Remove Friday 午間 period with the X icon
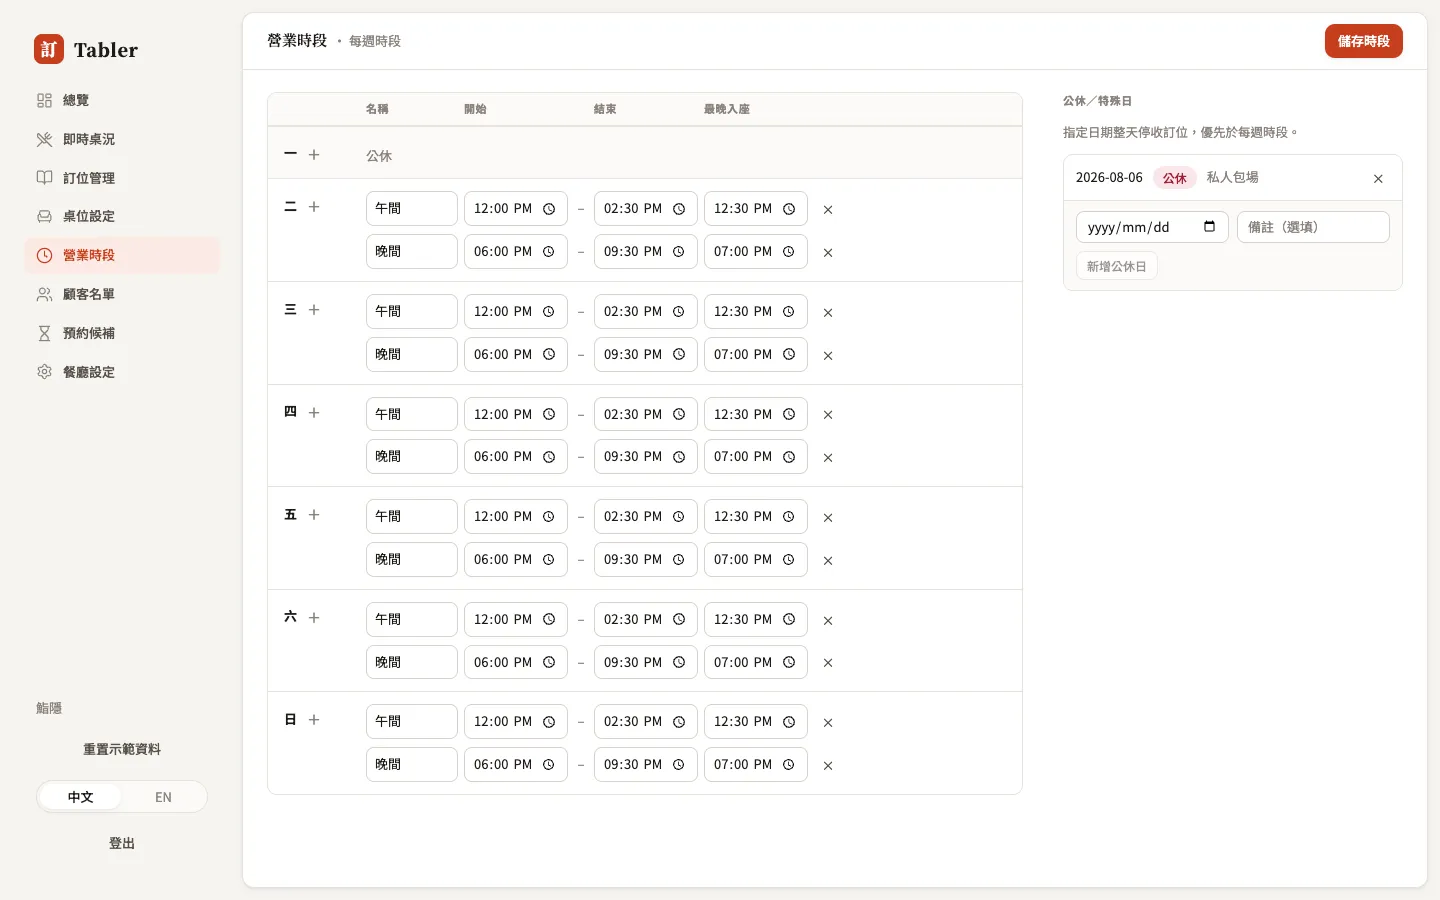This screenshot has height=900, width=1440. pos(828,518)
